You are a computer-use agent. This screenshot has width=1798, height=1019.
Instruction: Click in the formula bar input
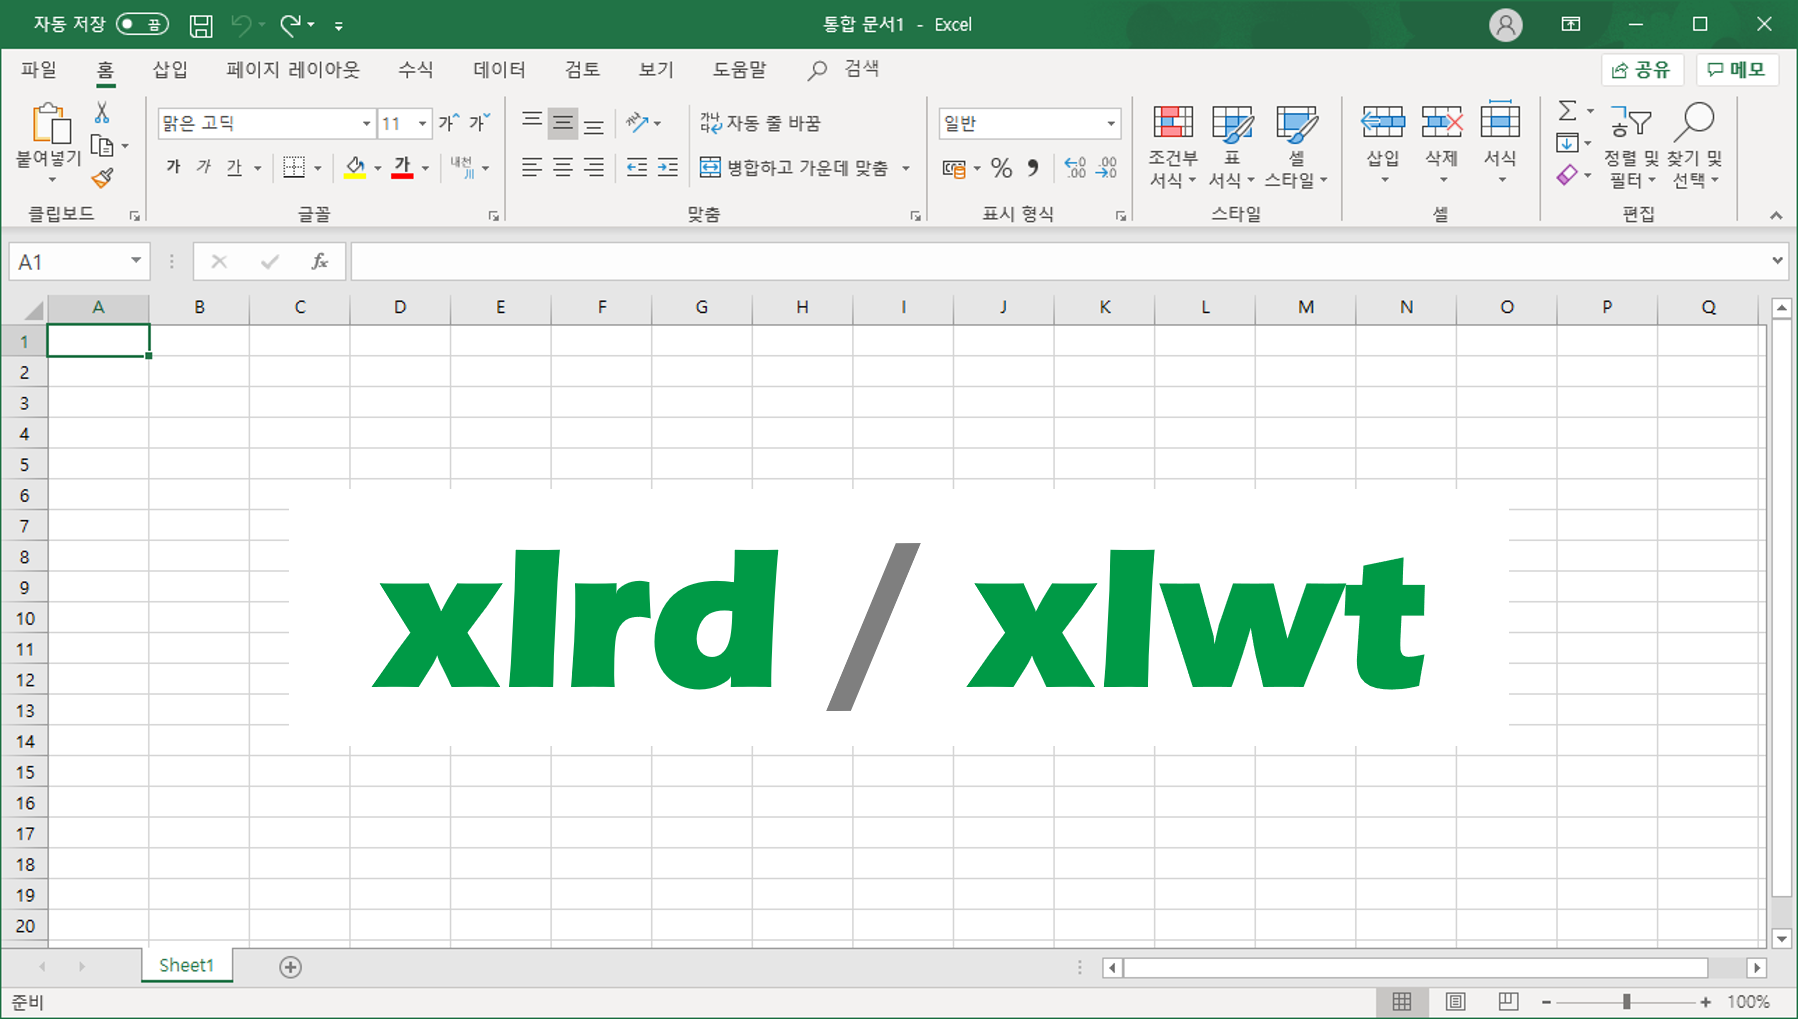1058,261
